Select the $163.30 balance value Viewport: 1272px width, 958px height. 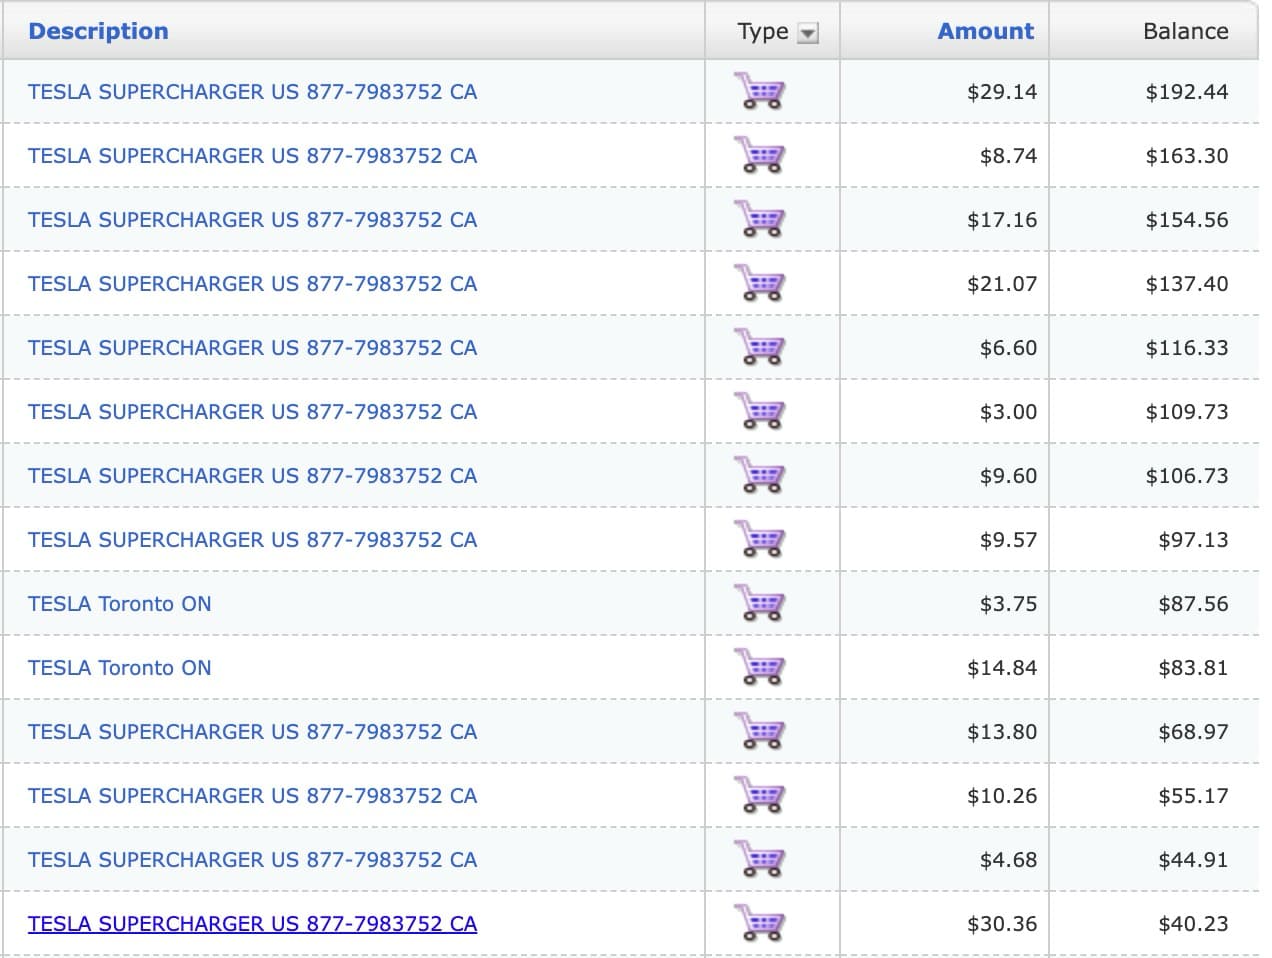[1187, 156]
